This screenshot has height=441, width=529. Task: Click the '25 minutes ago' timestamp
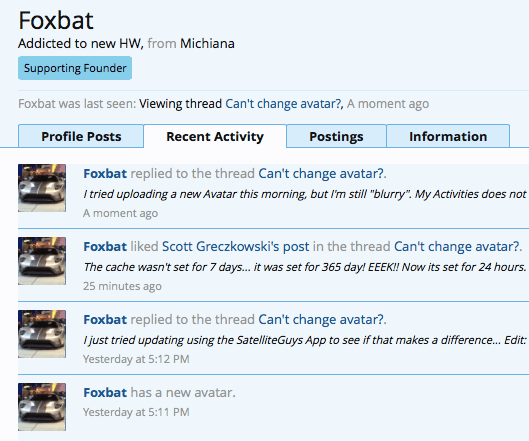[122, 286]
